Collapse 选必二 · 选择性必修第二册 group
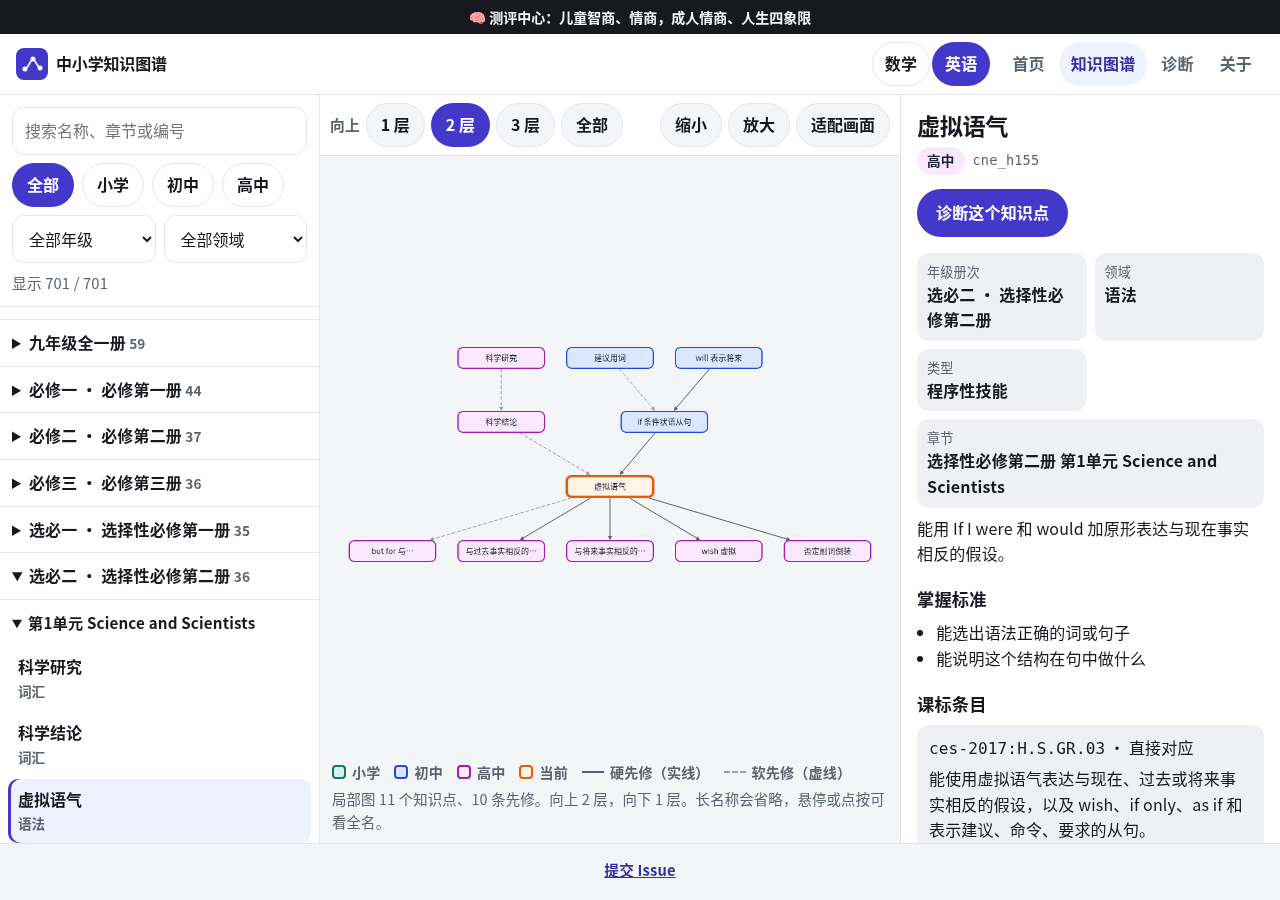The image size is (1280, 900). (x=159, y=576)
